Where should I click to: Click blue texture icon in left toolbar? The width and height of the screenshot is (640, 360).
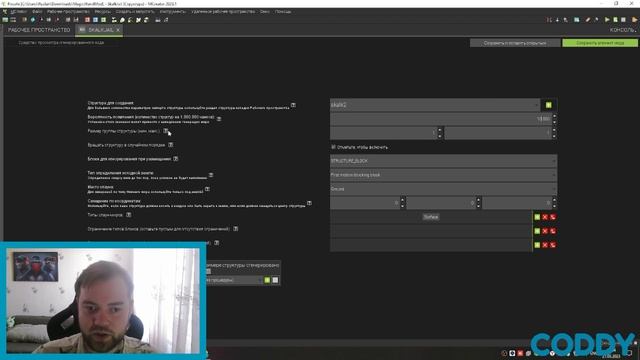[95, 20]
